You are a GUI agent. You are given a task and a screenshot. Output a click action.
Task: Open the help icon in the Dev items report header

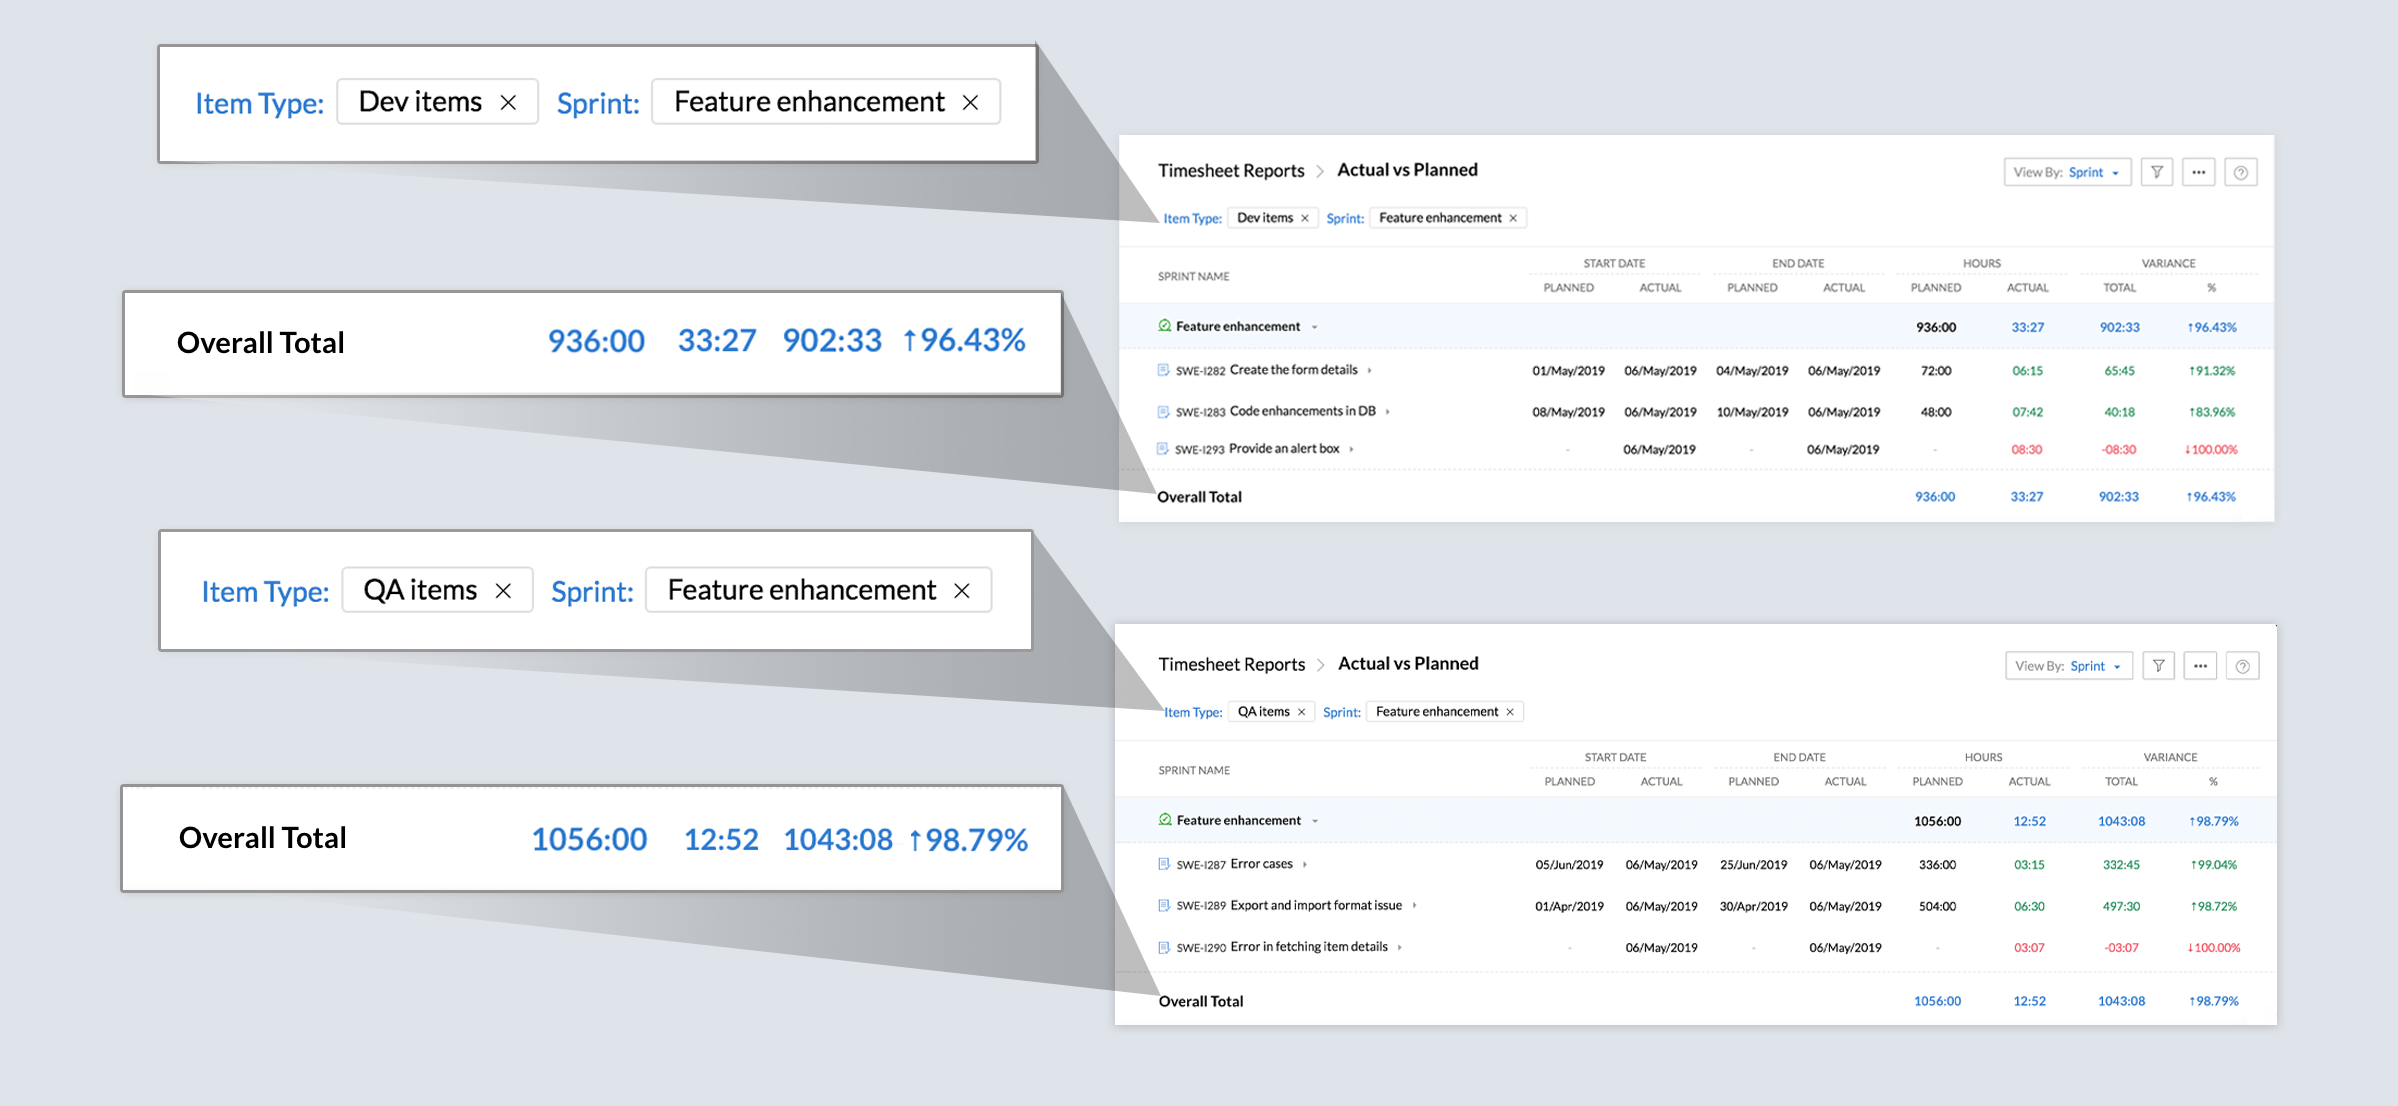pyautogui.click(x=2241, y=172)
